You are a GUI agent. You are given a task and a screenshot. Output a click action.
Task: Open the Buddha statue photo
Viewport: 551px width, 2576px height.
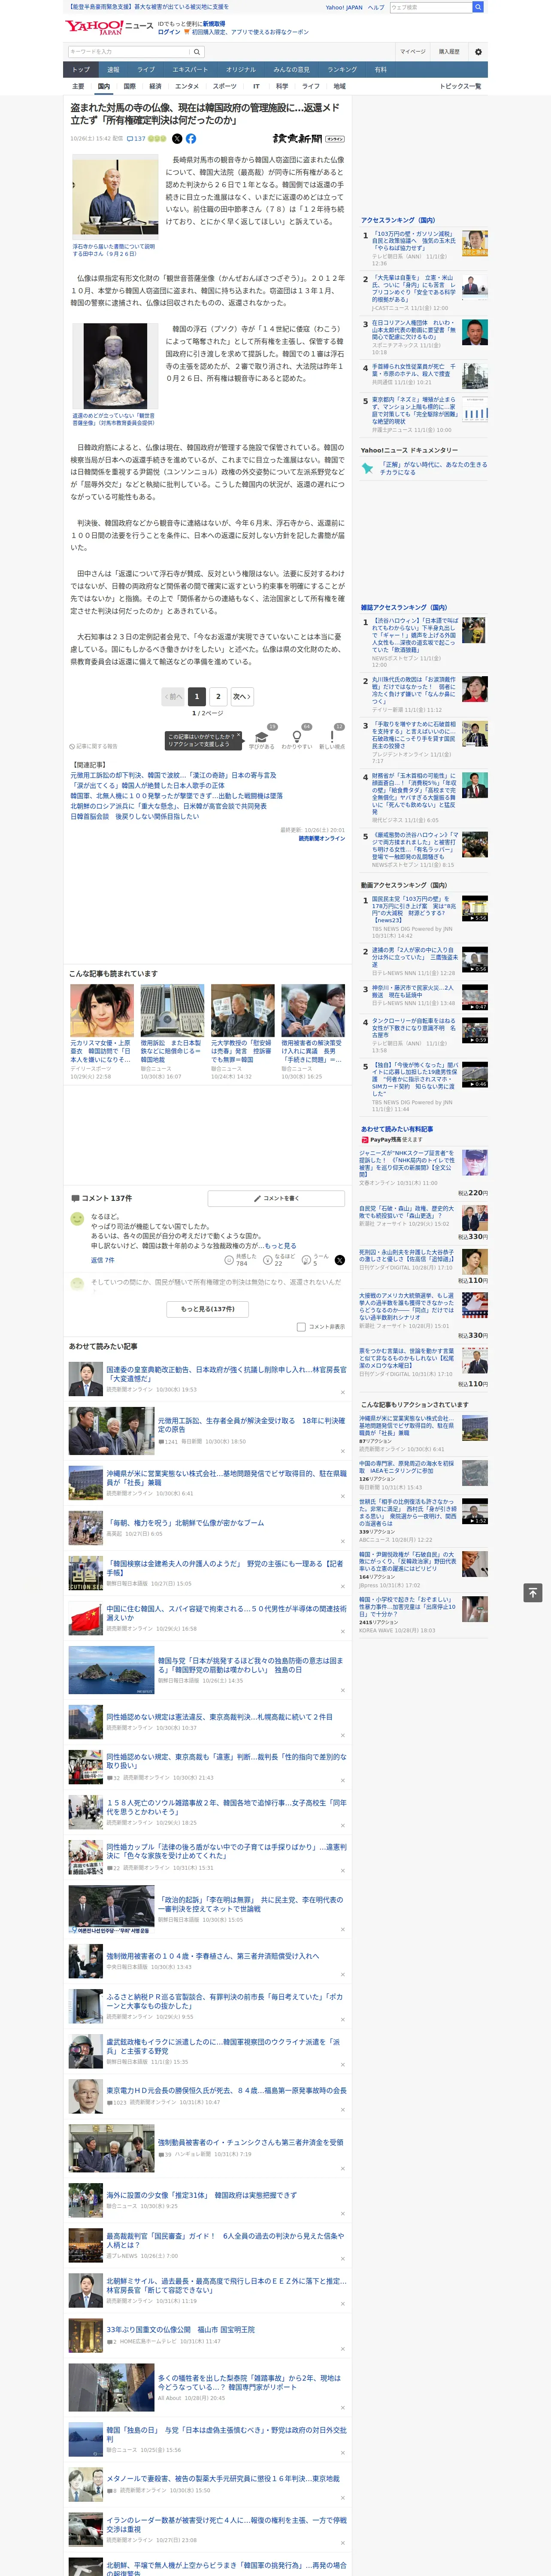115,366
